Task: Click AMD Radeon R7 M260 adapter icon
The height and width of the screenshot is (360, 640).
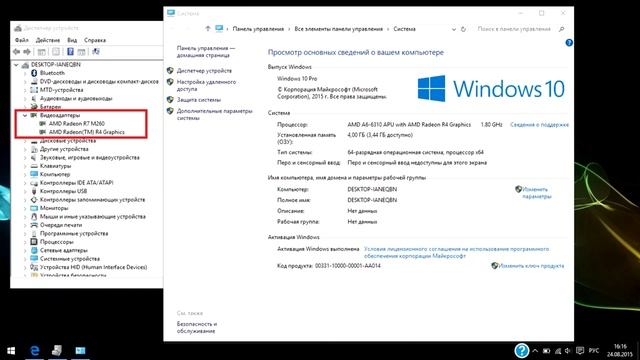Action: coord(42,123)
